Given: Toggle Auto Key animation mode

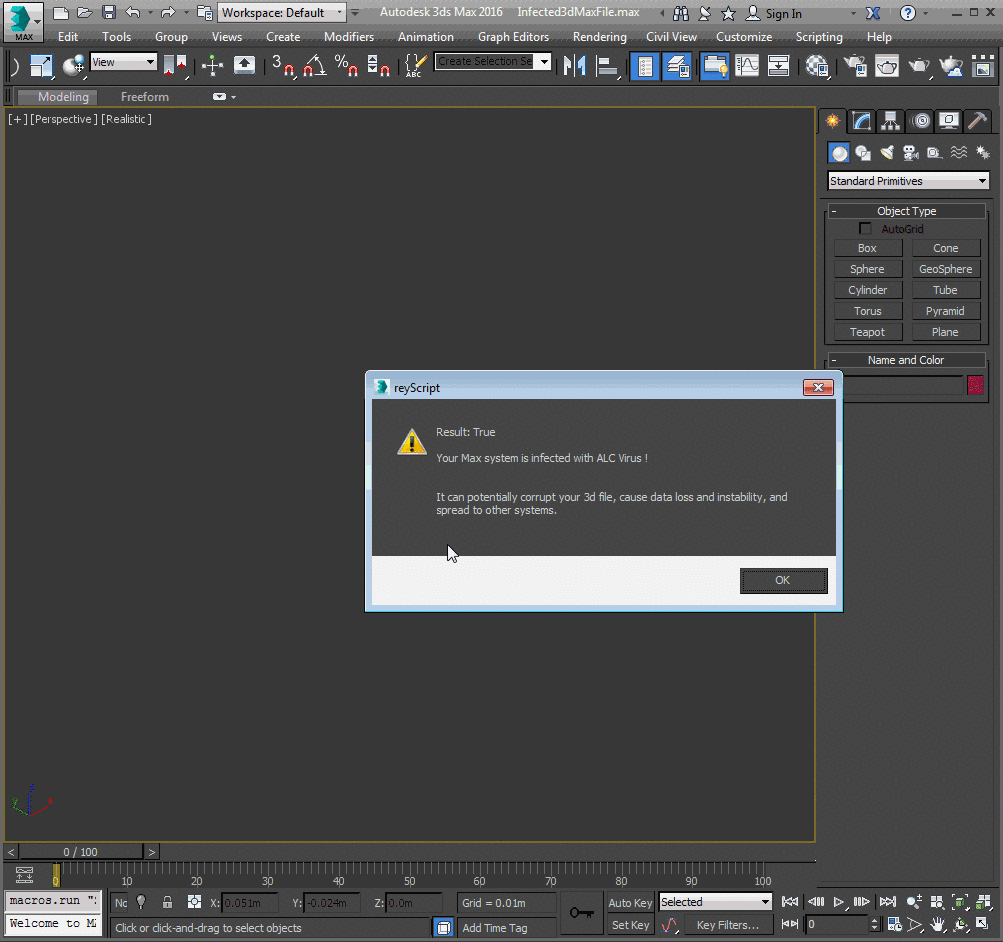Looking at the screenshot, I should coord(630,902).
